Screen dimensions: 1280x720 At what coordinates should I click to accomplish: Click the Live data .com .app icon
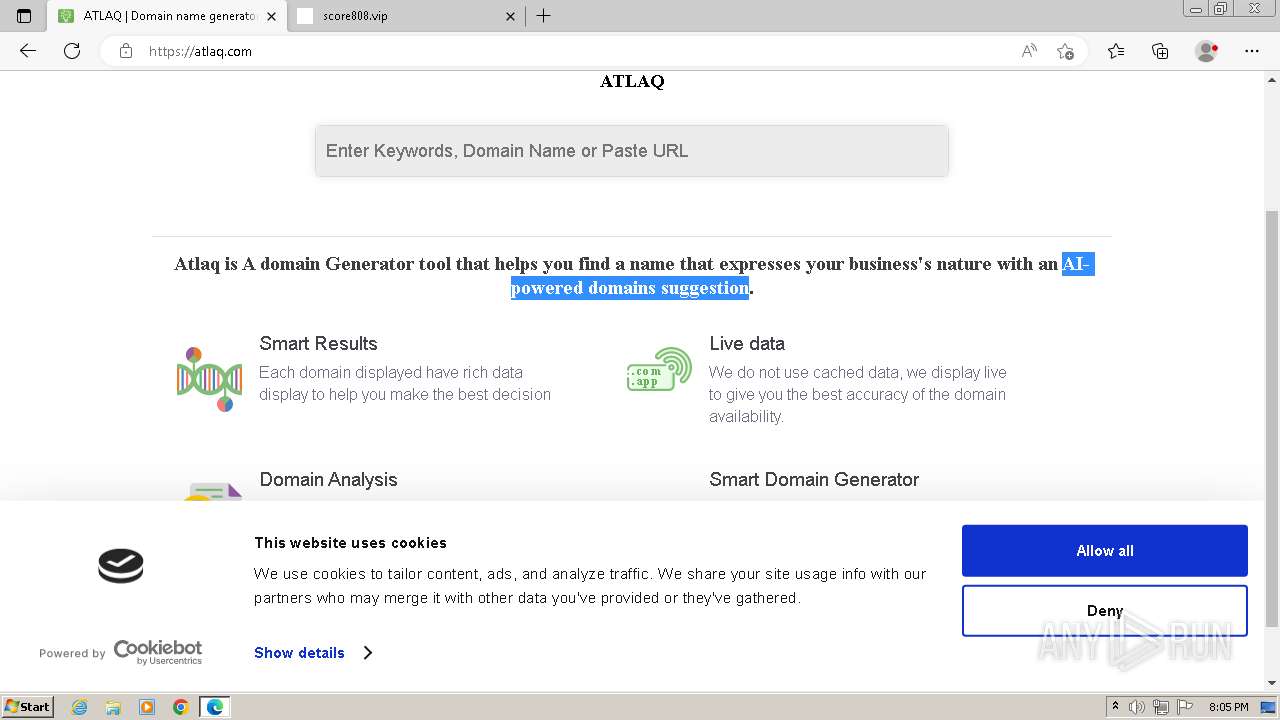click(660, 370)
